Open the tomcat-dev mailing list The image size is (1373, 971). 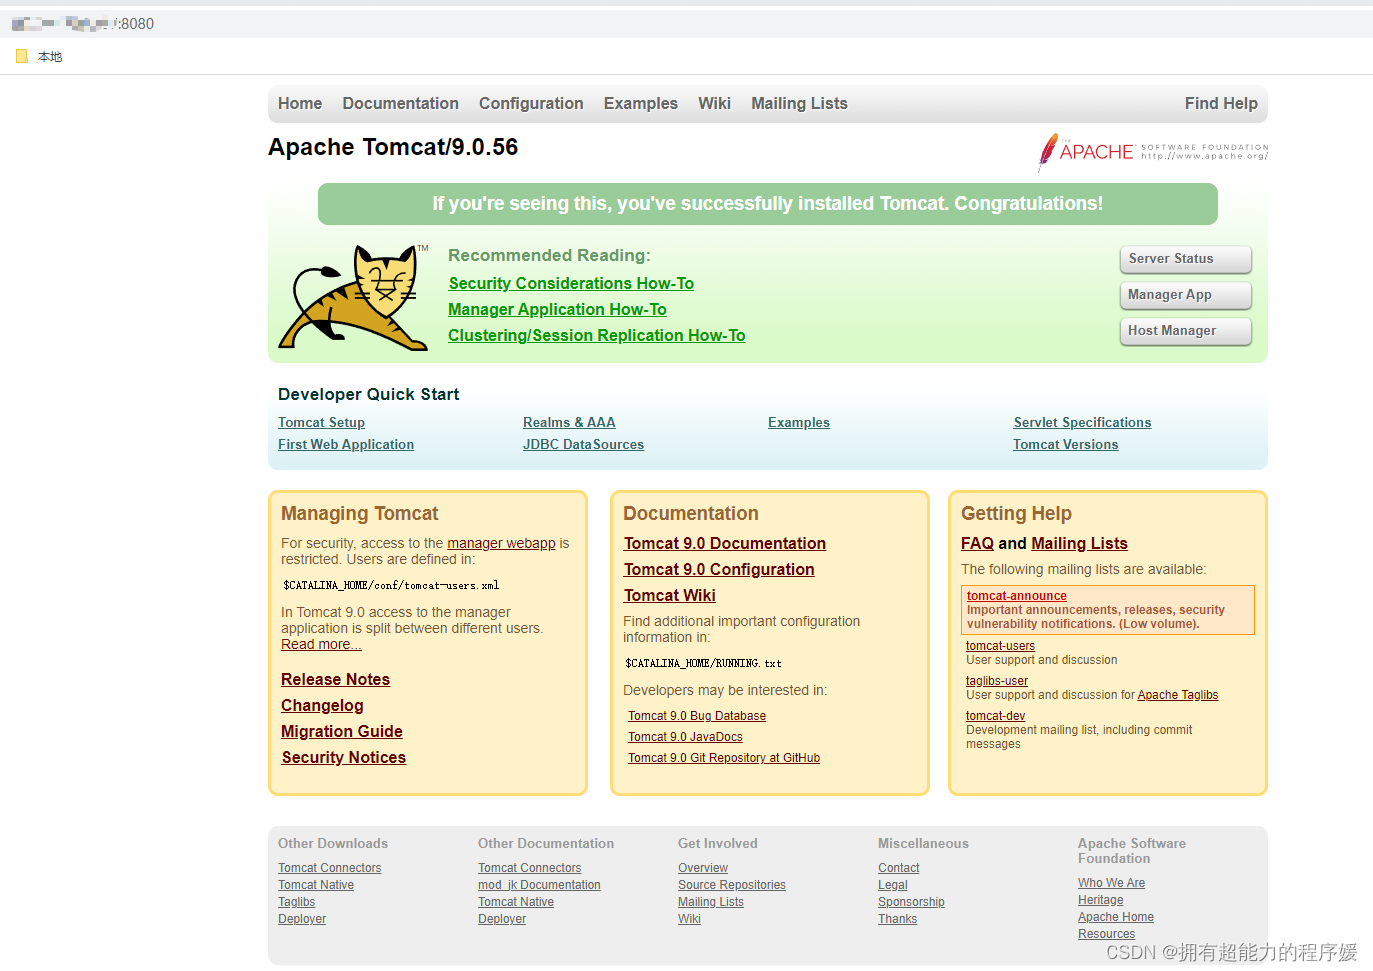[995, 716]
